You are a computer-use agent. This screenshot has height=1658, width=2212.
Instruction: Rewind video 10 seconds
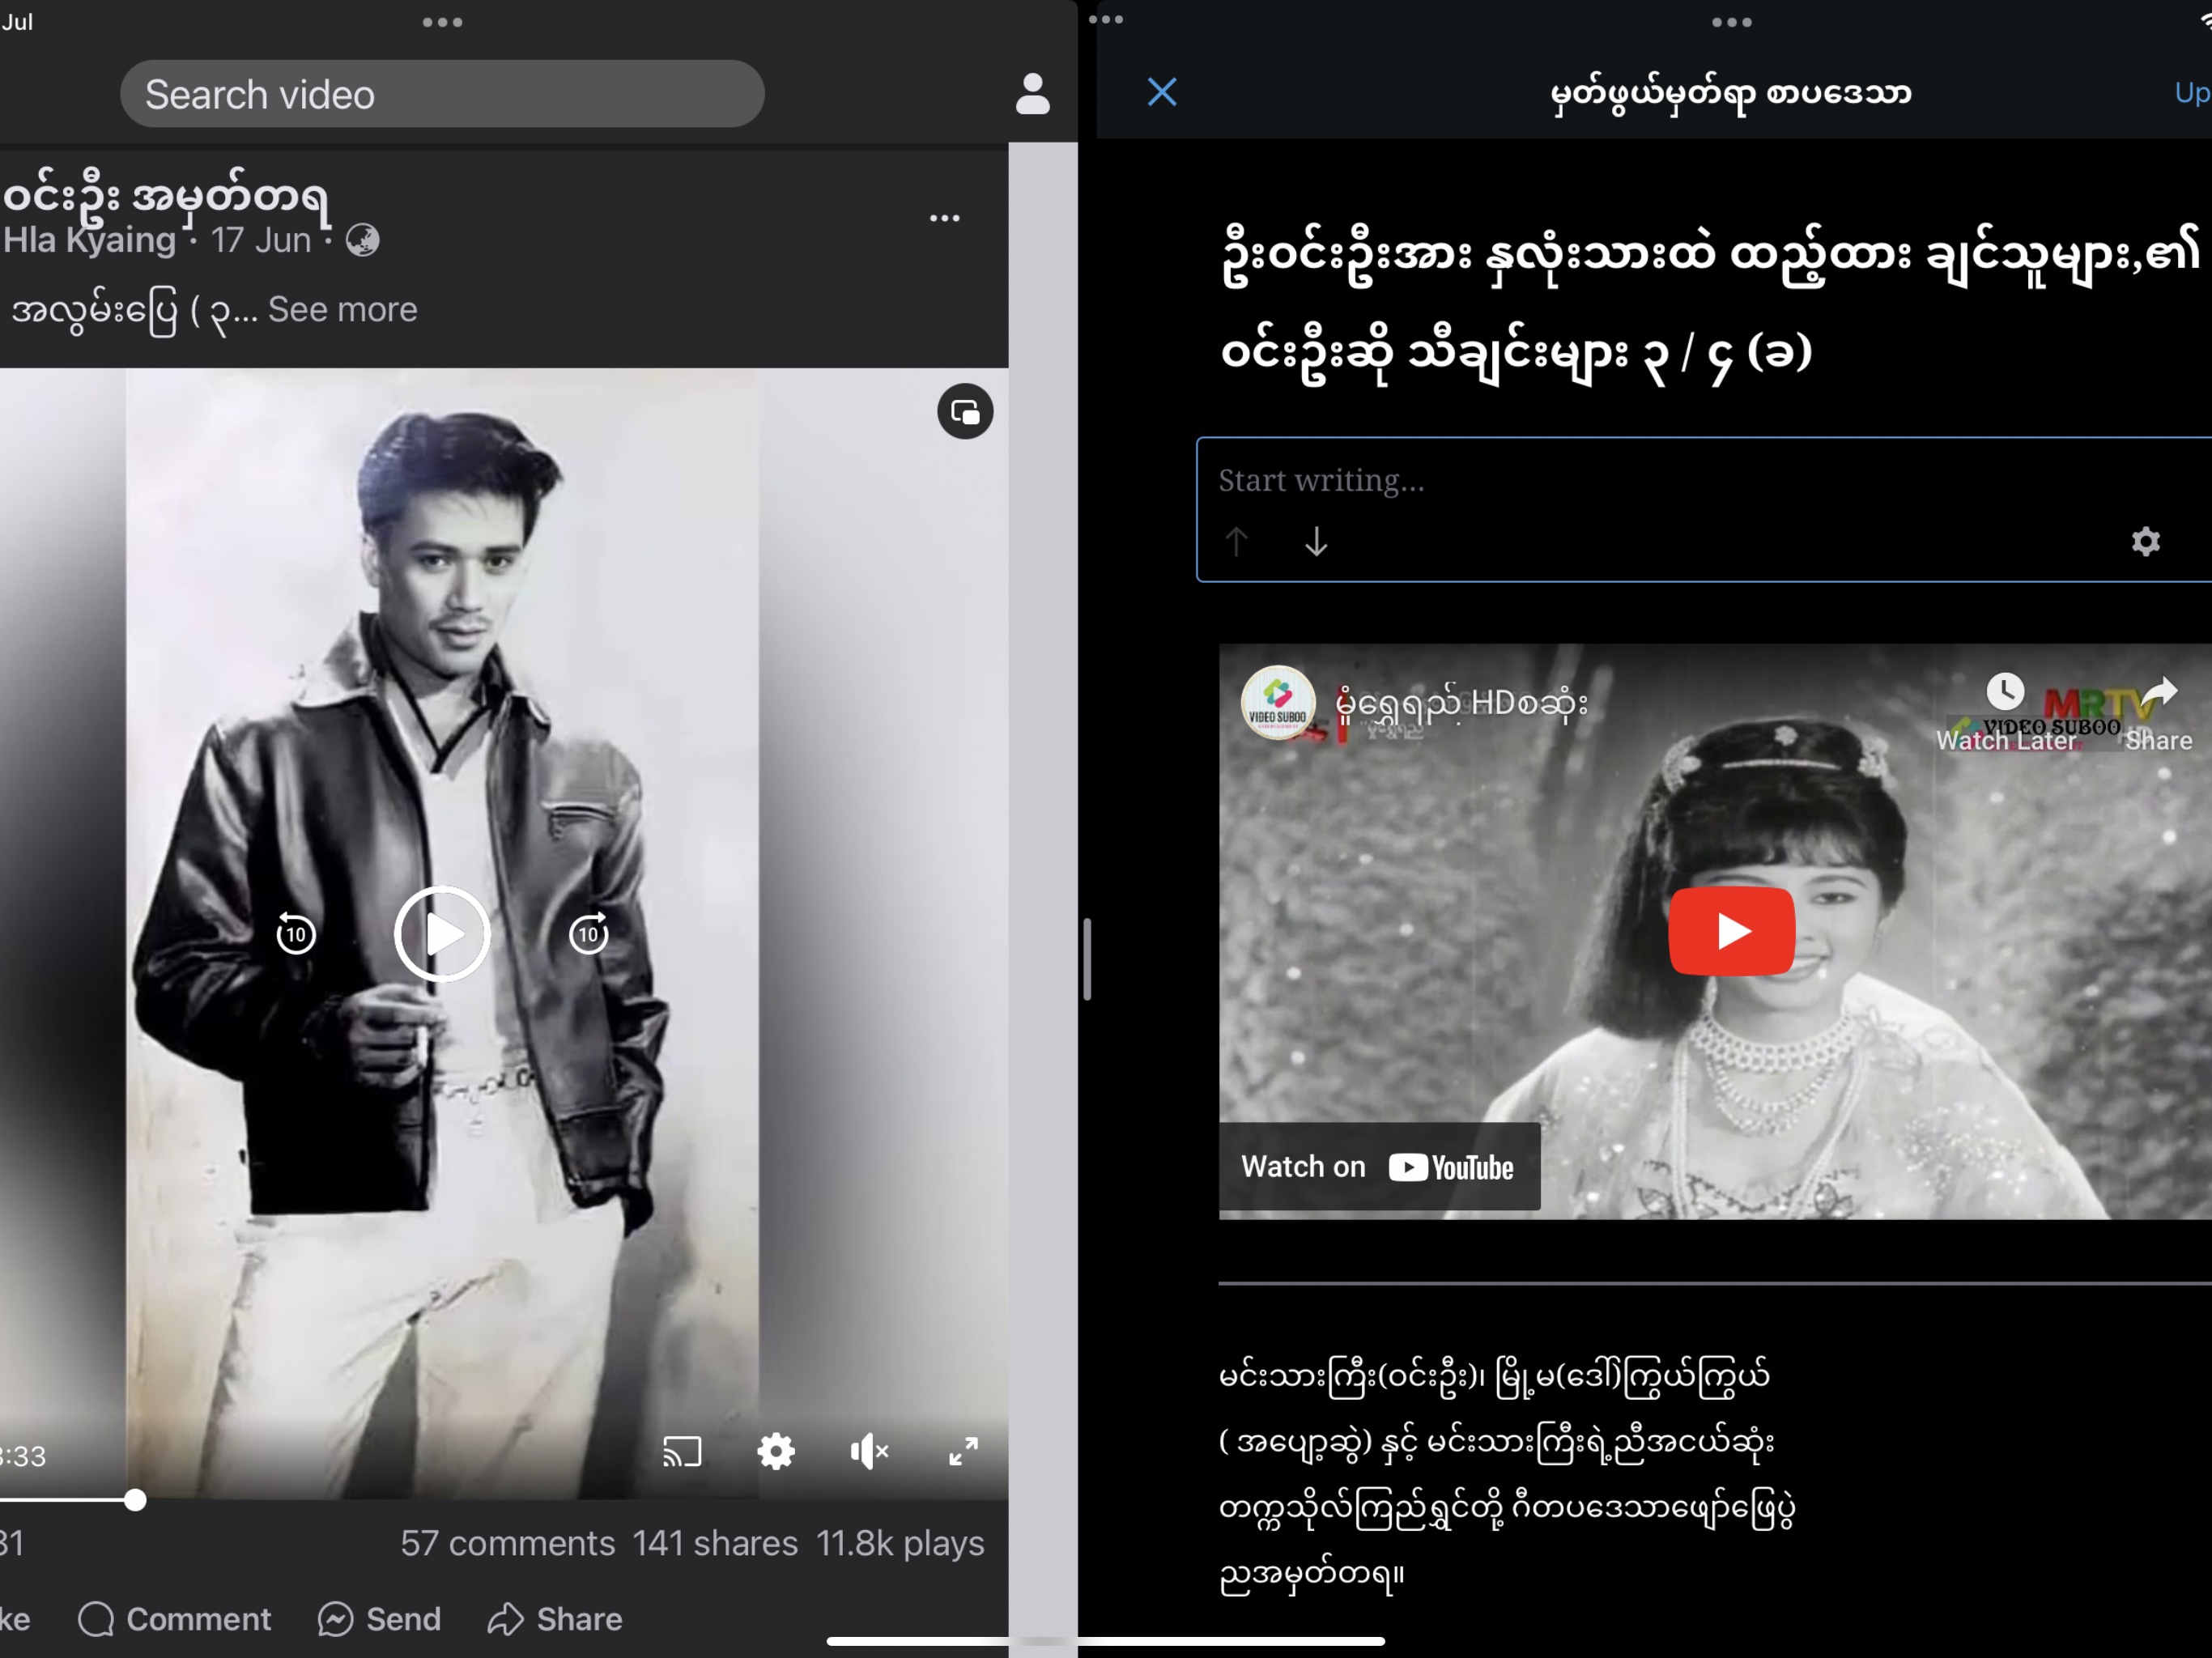coord(296,934)
